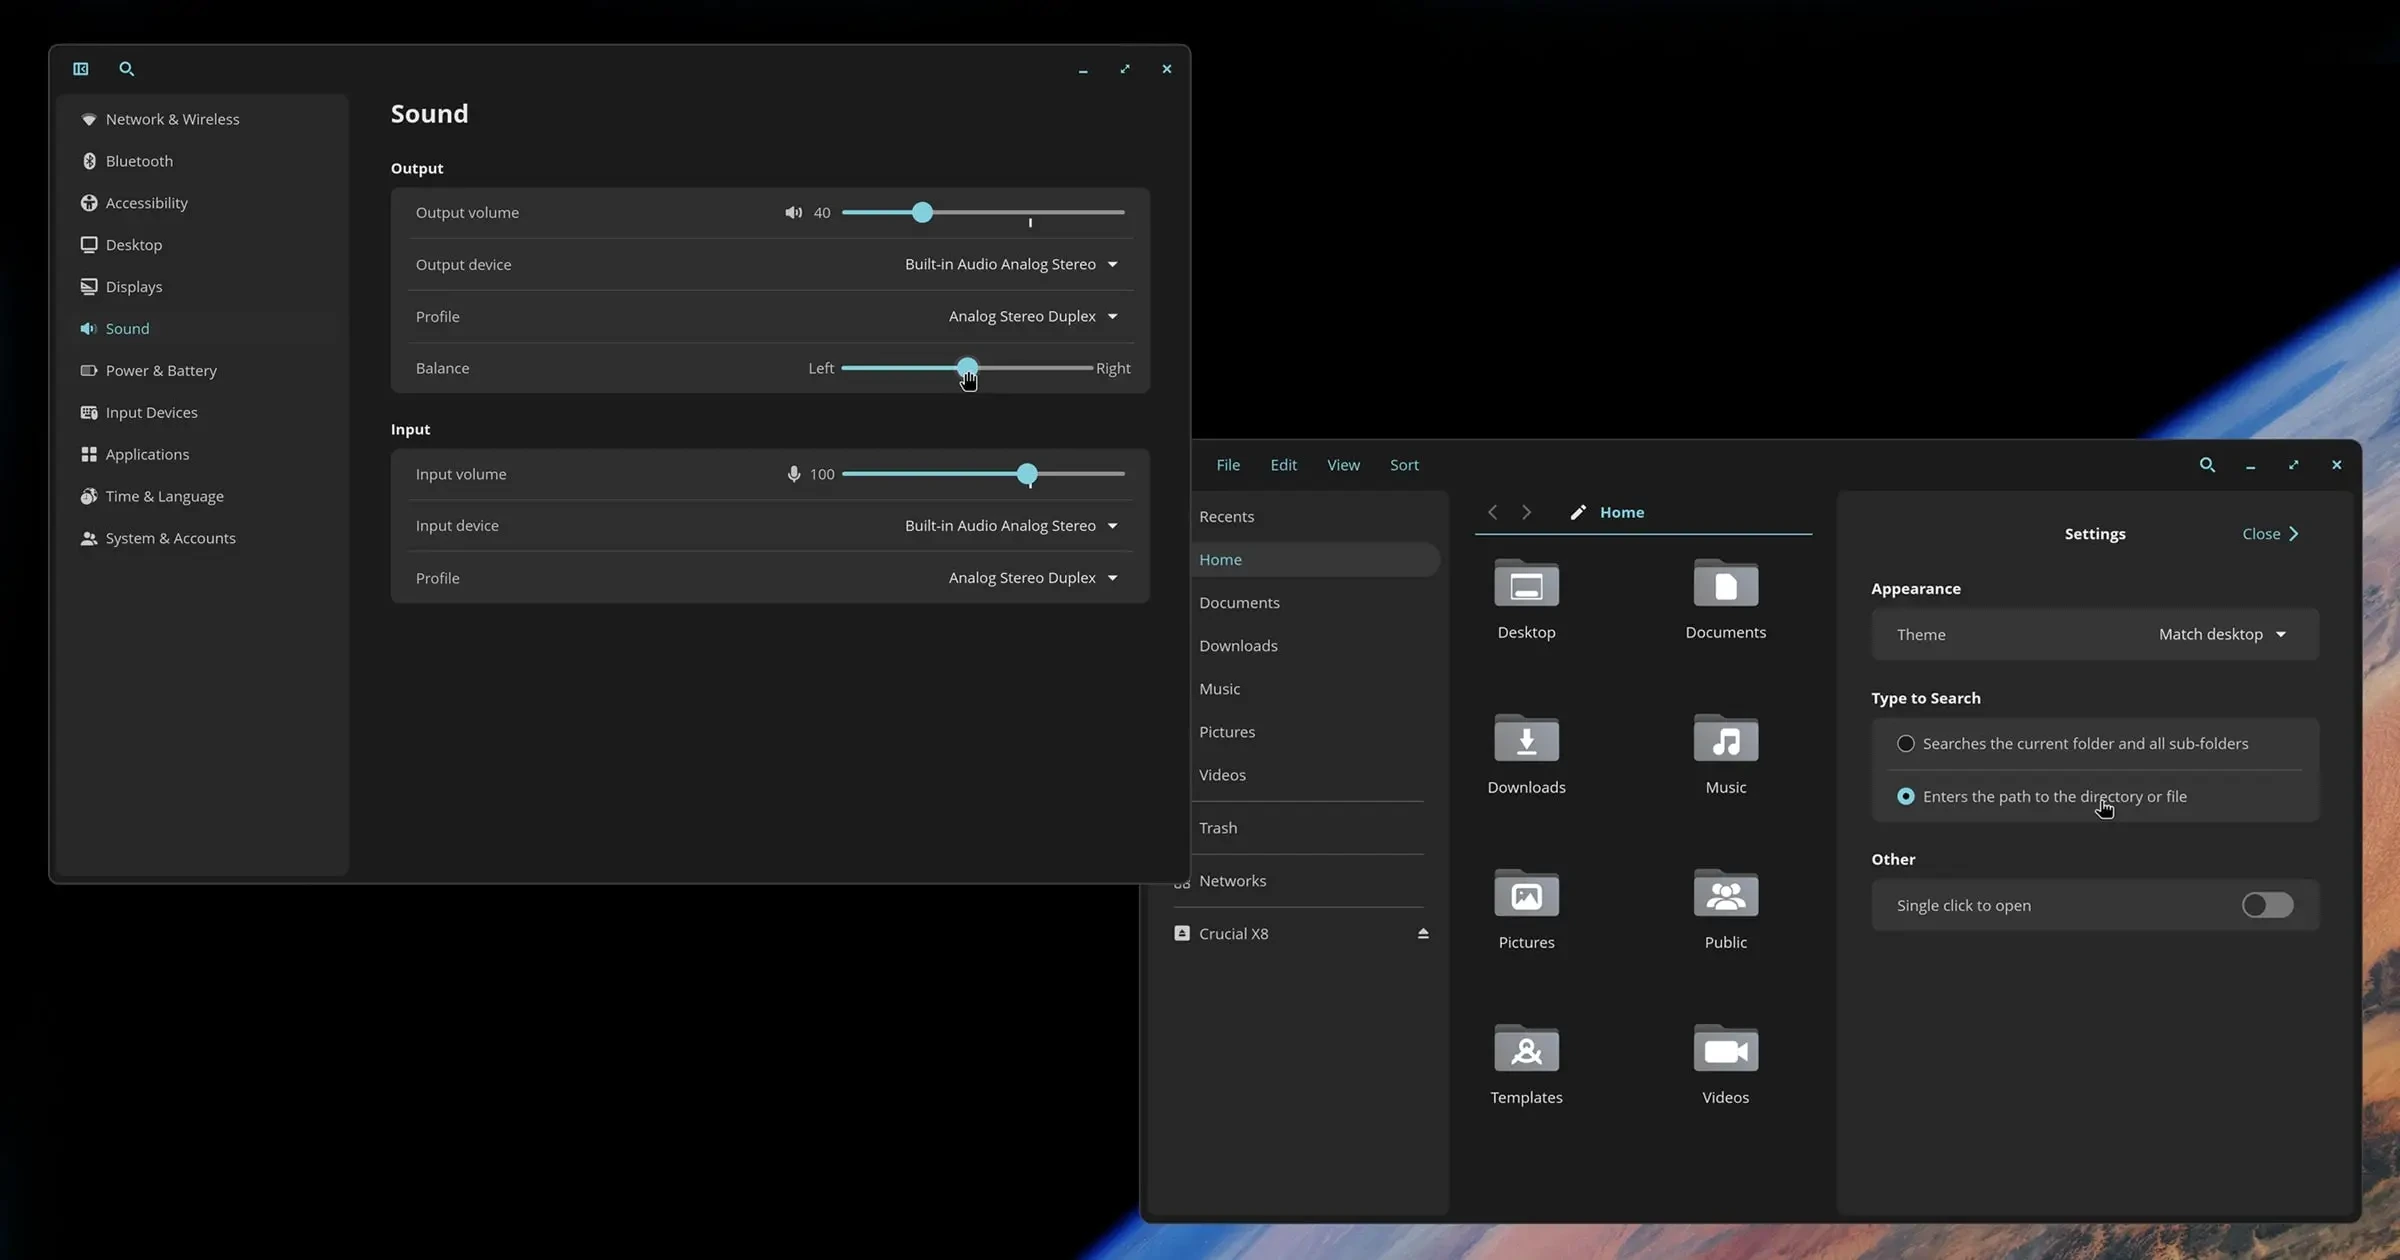Open the Edit menu in Files
Screen dimensions: 2400x1260
1283,465
